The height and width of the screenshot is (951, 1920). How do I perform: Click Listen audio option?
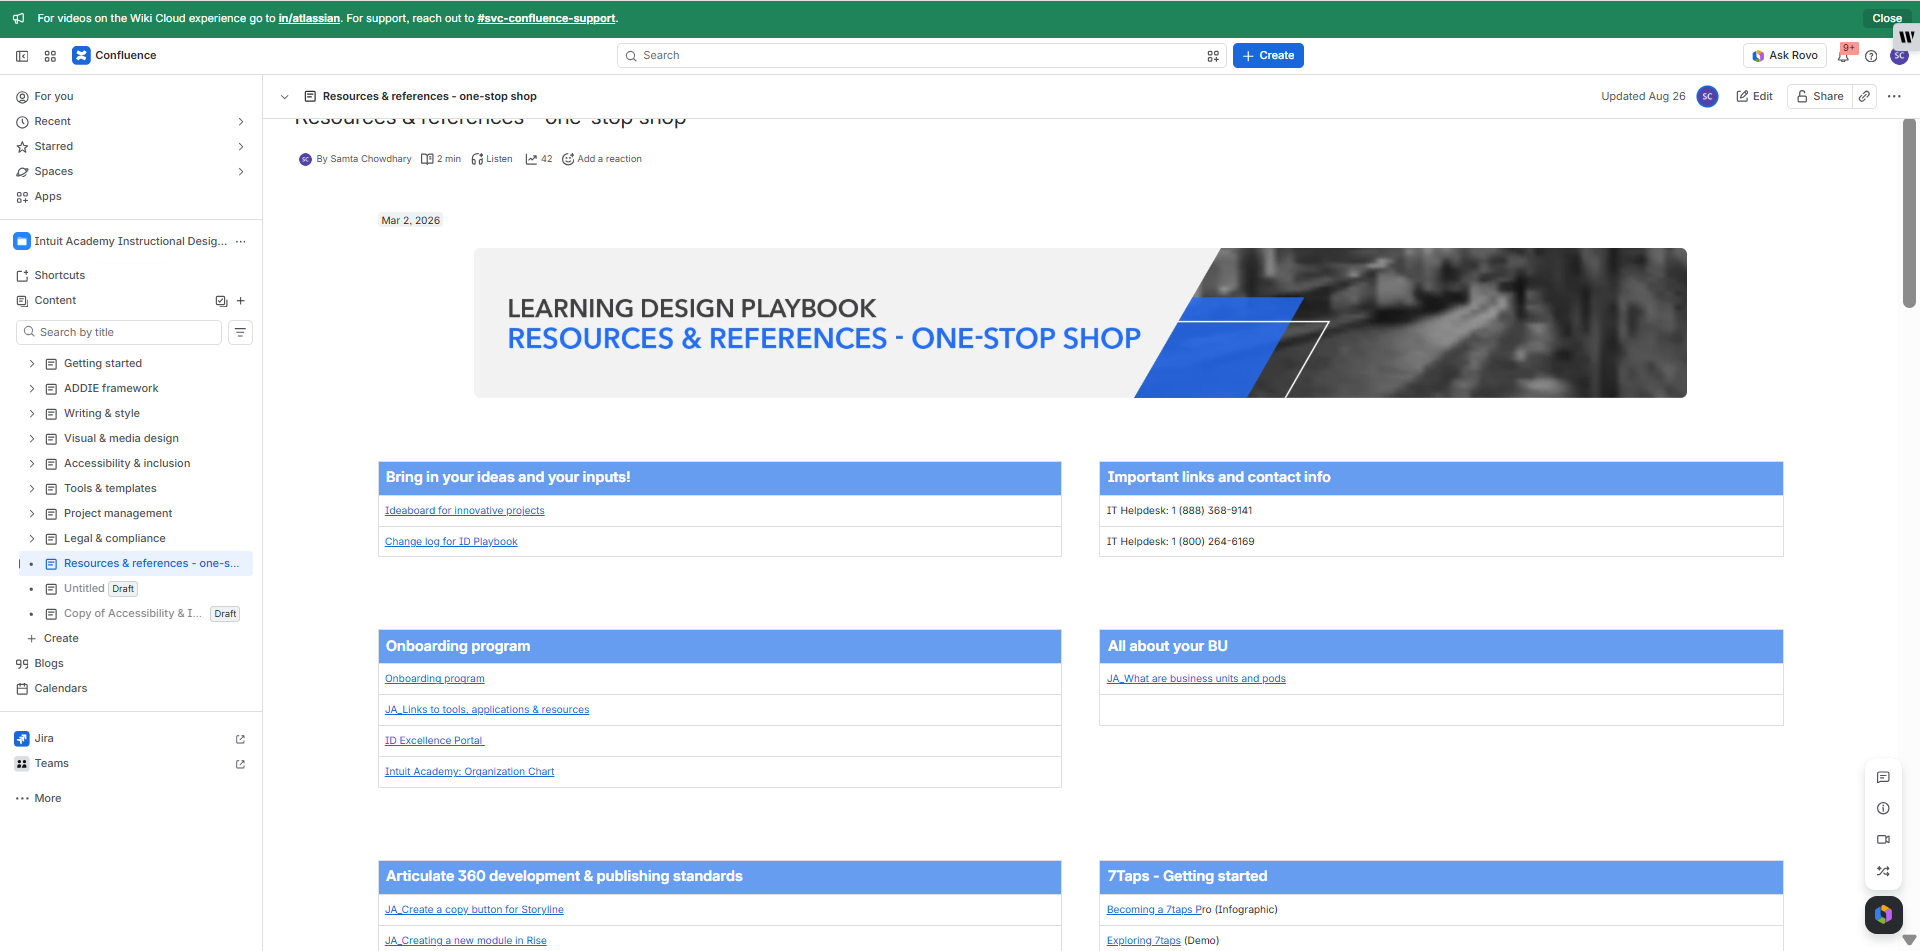point(492,159)
